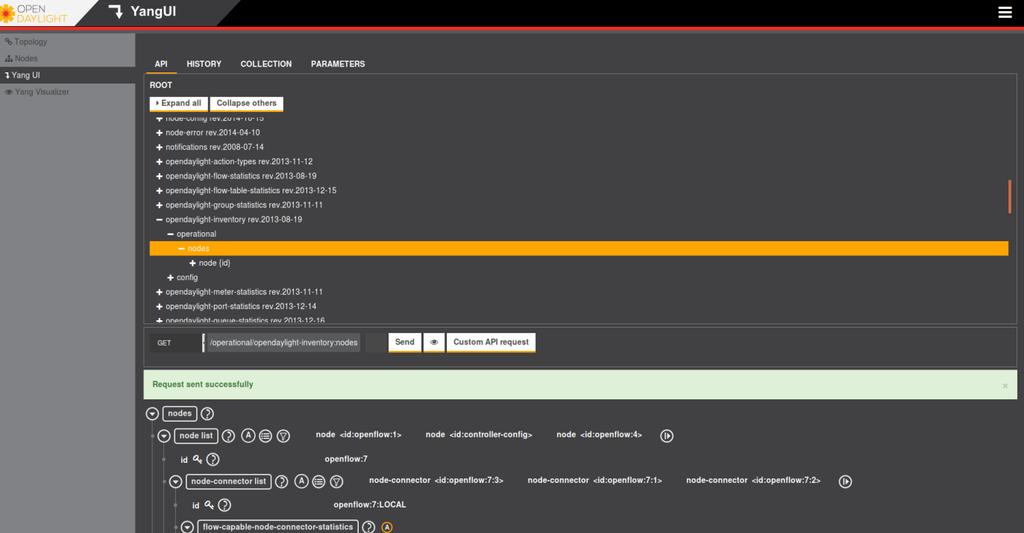Open the GET method dropdown
Viewport: 1024px width, 533px height.
[x=176, y=343]
